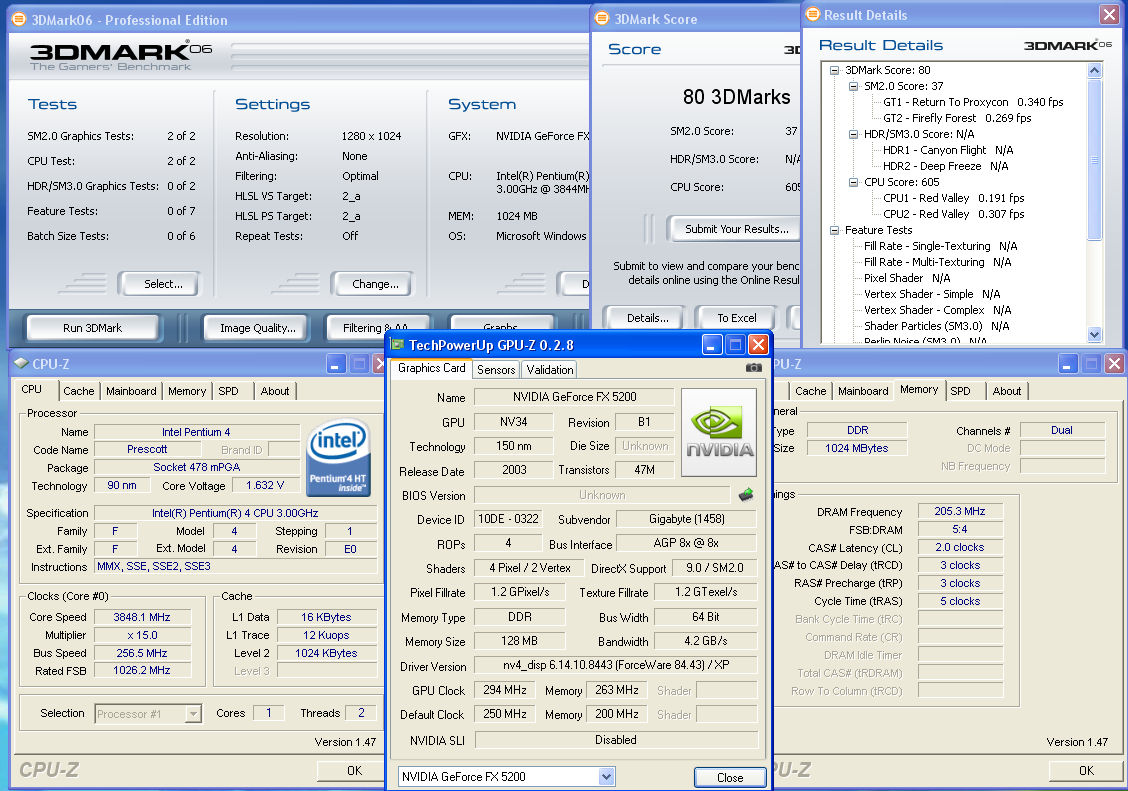Click the Core Speed value 3848.1 MHz
Viewport: 1128px width, 791px height.
142,617
